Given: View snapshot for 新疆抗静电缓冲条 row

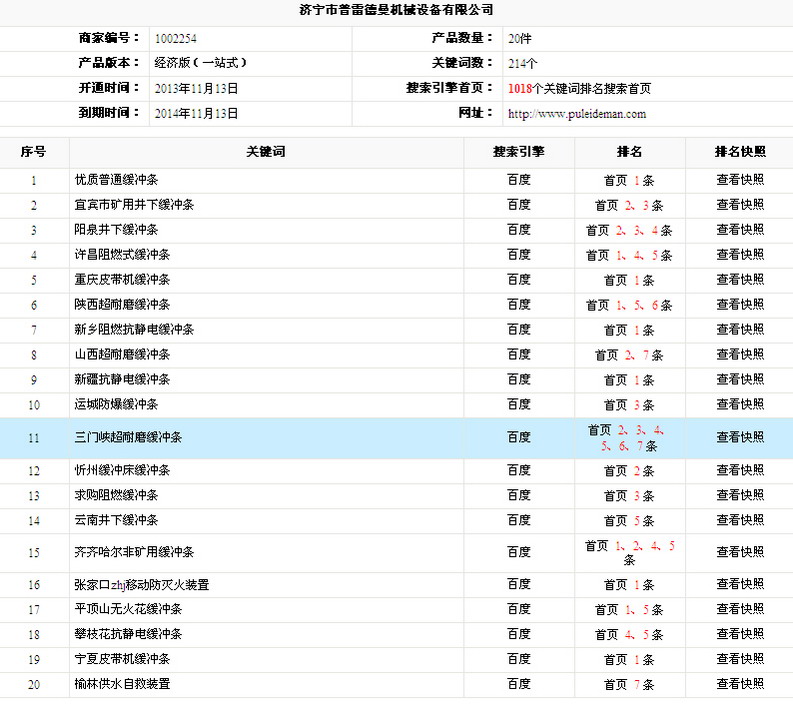Looking at the screenshot, I should pos(740,379).
